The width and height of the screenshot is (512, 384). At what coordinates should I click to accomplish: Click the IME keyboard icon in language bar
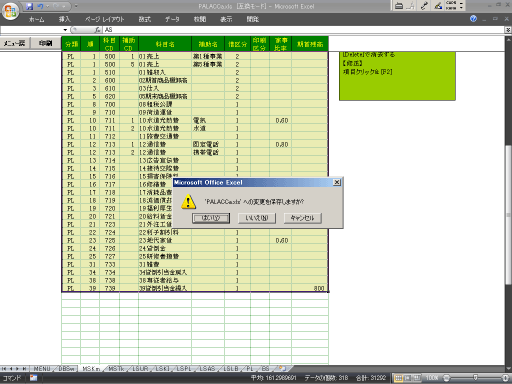[399, 6]
